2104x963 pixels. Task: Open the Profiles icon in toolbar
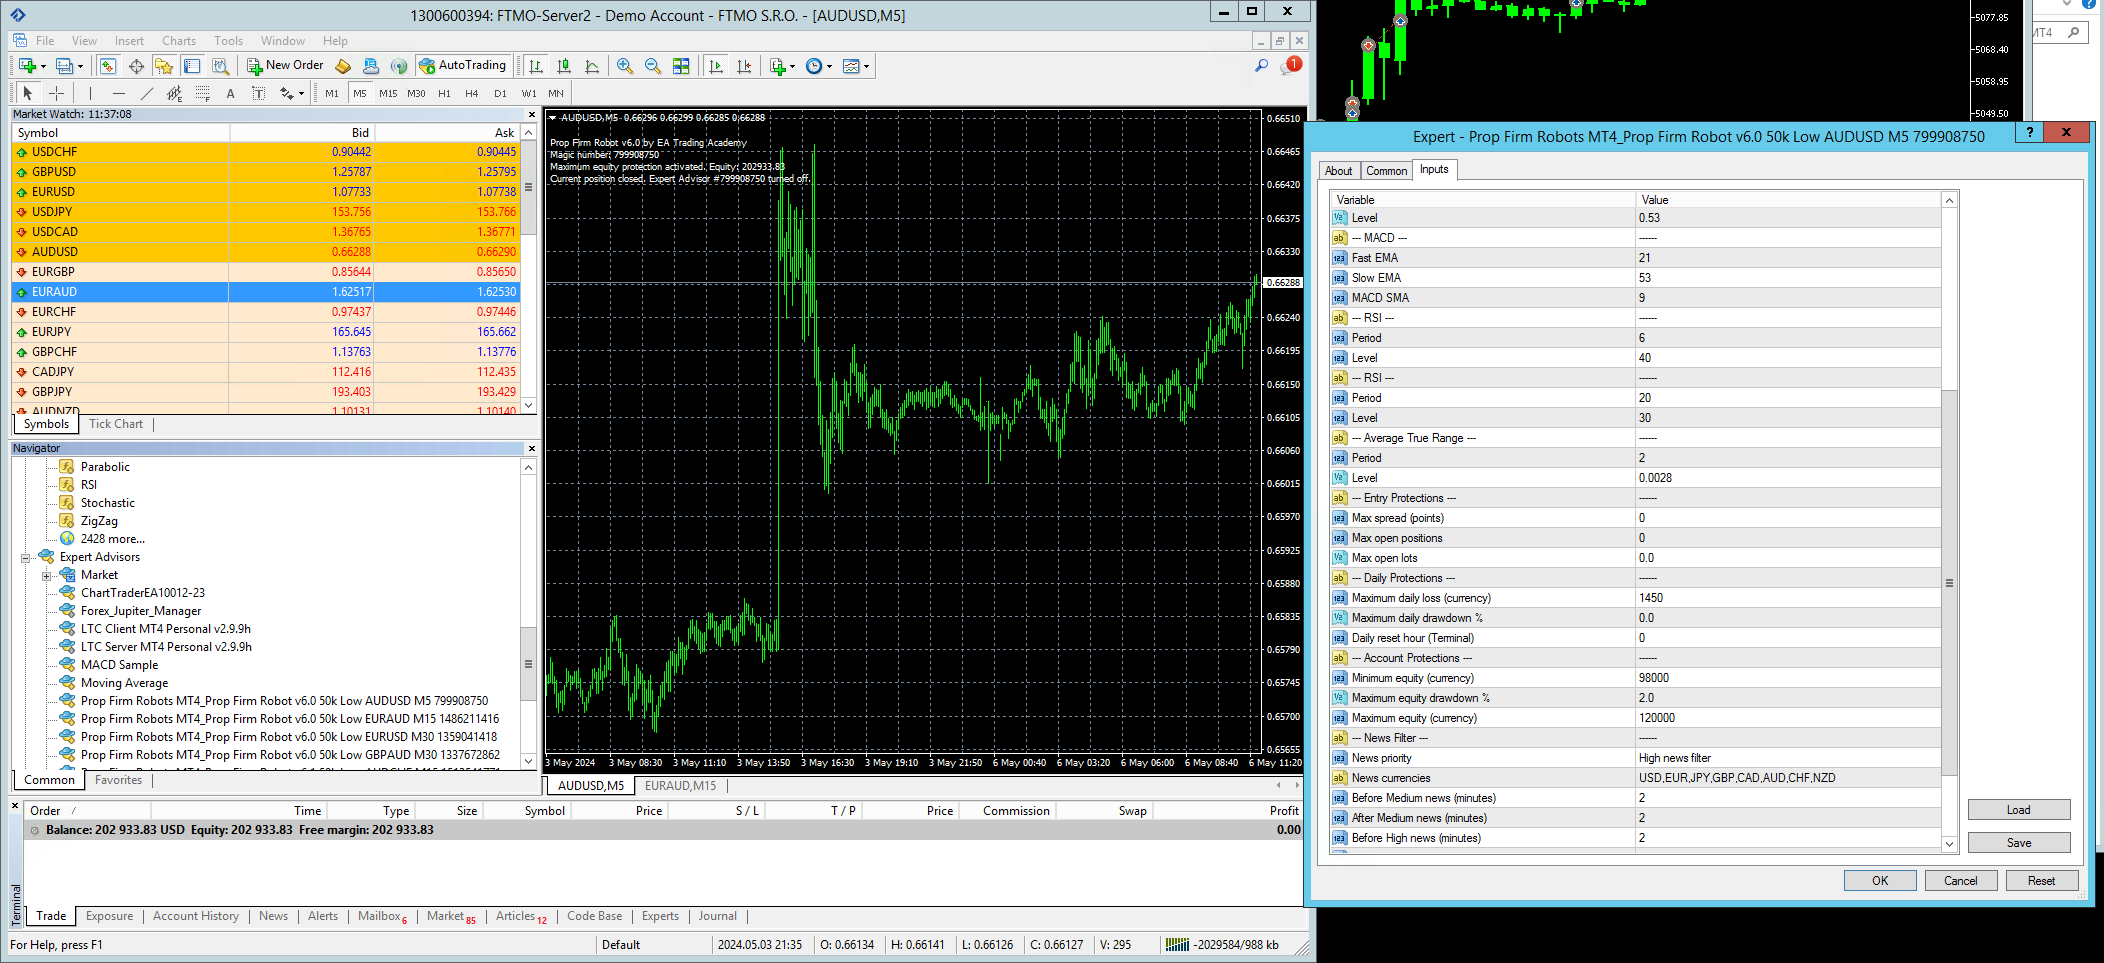[x=64, y=66]
